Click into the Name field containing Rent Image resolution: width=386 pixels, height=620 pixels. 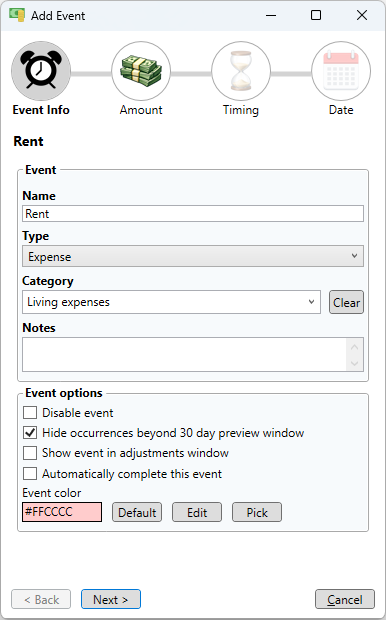point(193,214)
